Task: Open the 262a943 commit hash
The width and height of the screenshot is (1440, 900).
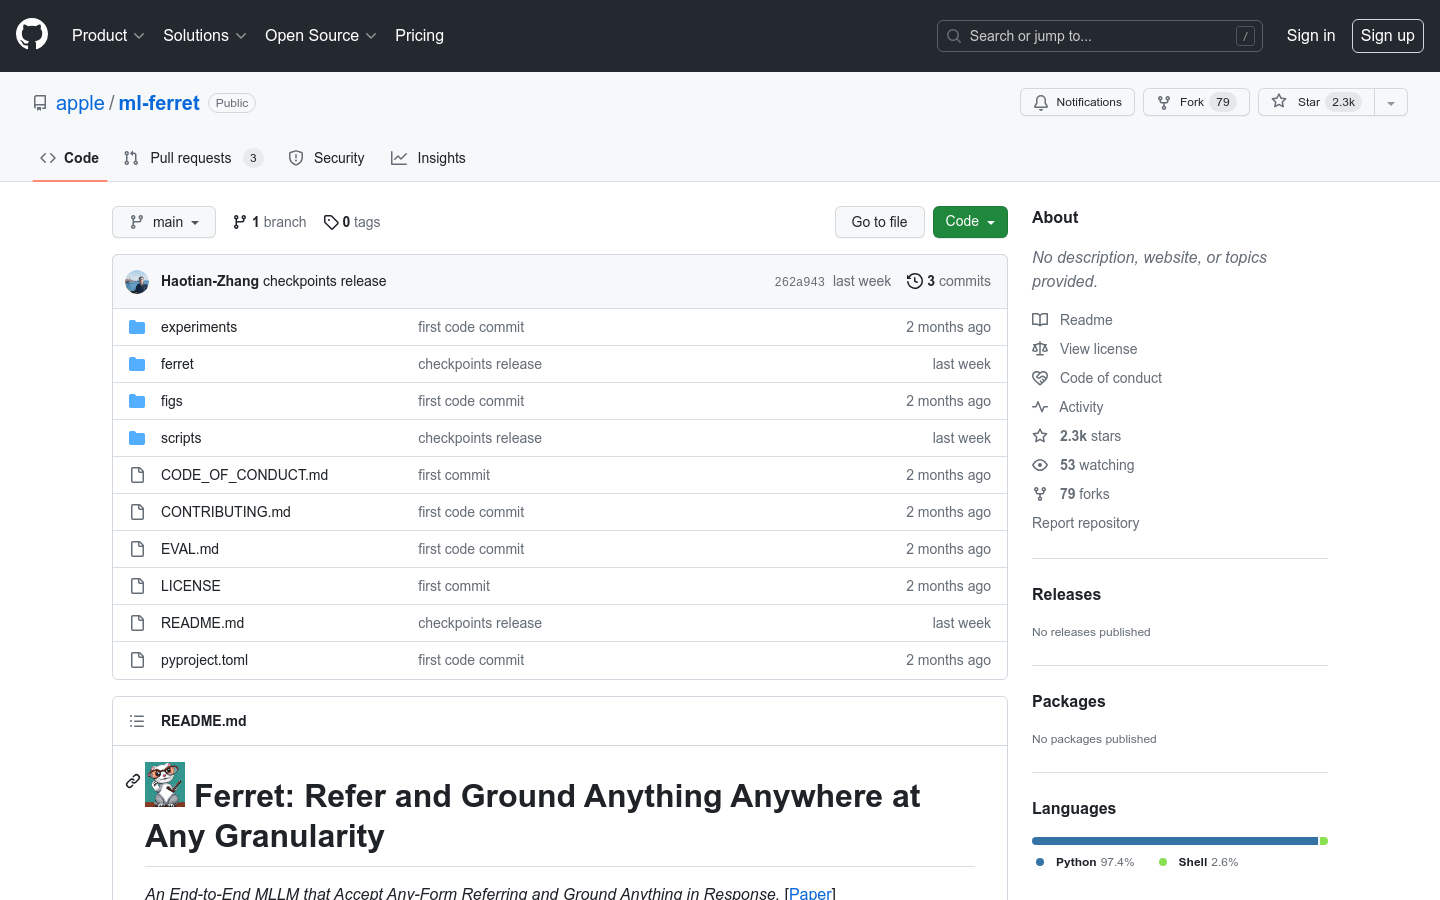Action: click(x=799, y=282)
